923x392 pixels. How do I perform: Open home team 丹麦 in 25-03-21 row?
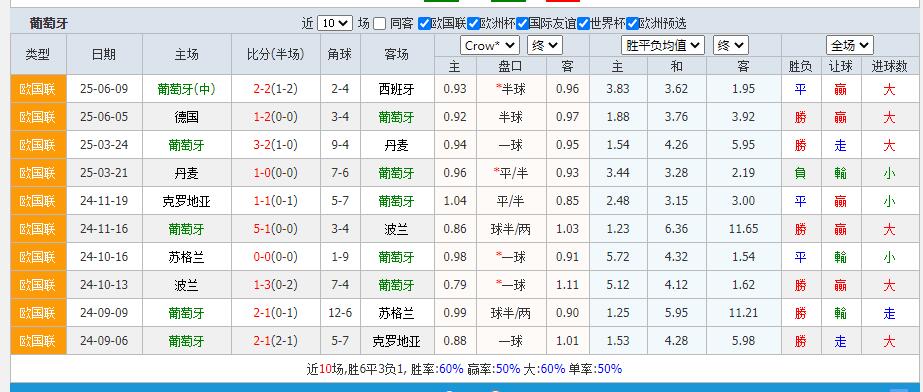click(187, 173)
